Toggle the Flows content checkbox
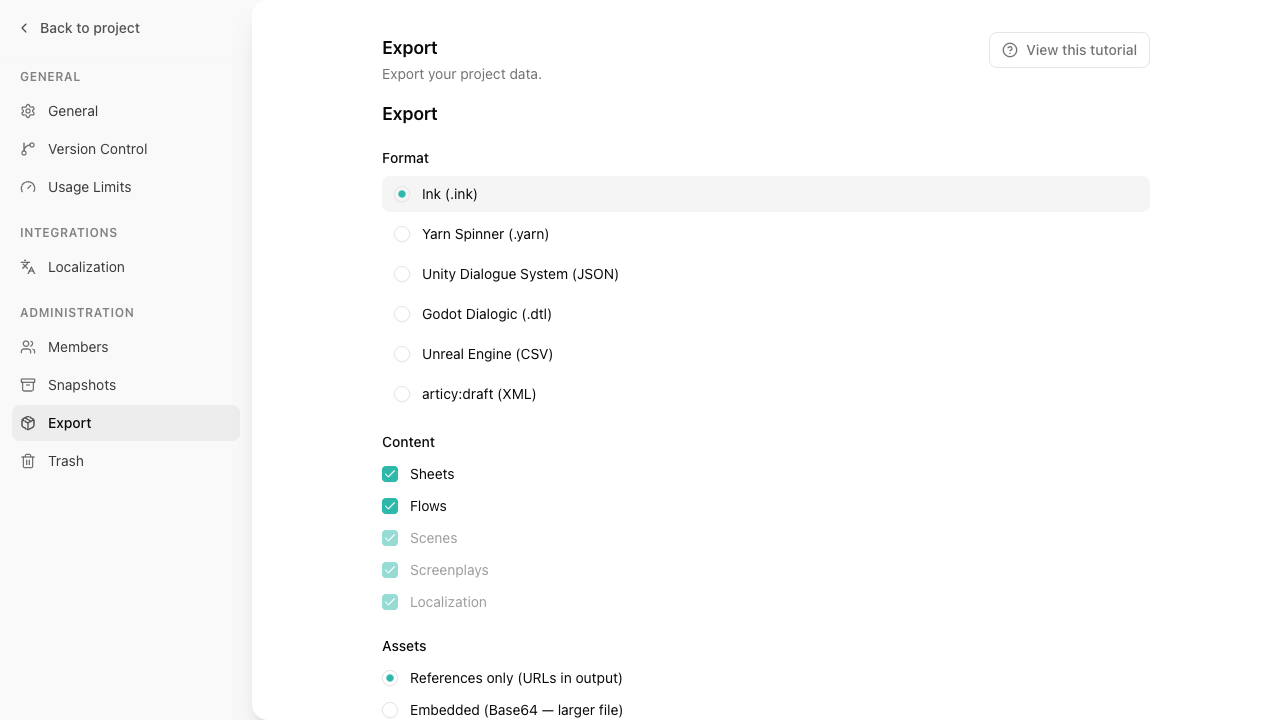The height and width of the screenshot is (720, 1280). pos(390,506)
